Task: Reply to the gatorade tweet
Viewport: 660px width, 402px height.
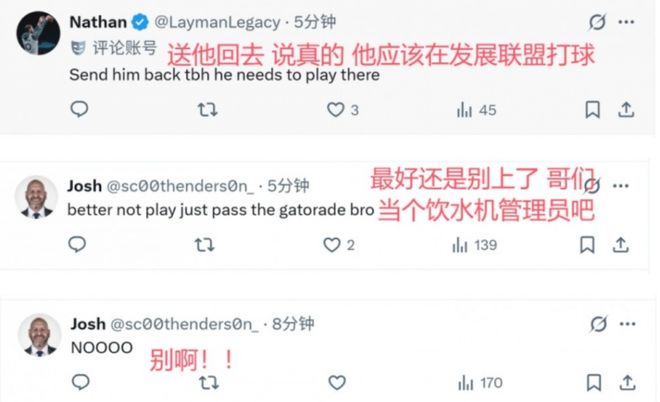Action: [77, 244]
